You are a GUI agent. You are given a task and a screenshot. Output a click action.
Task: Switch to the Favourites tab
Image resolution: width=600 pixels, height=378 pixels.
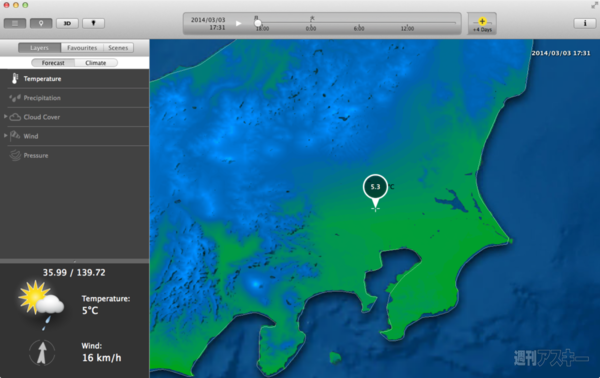[x=82, y=48]
